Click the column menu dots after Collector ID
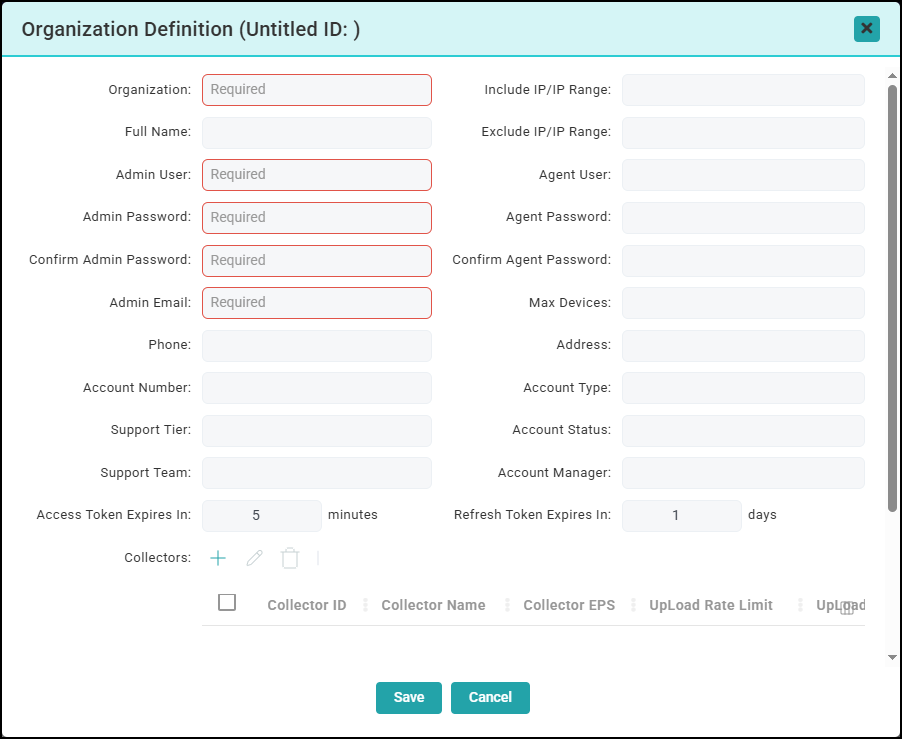The height and width of the screenshot is (739, 902). (365, 605)
